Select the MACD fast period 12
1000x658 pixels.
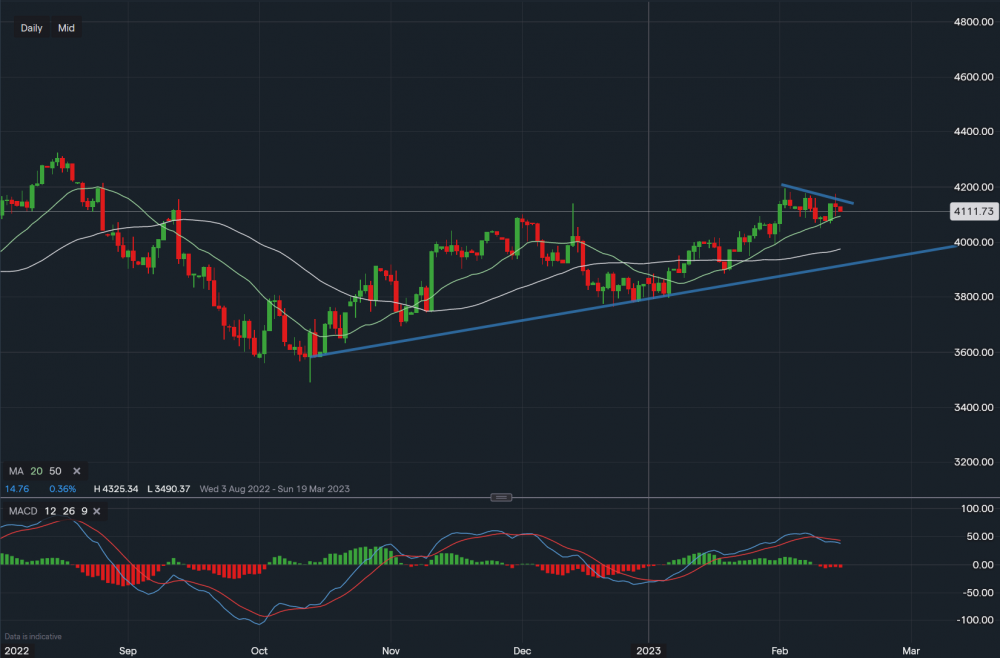pyautogui.click(x=50, y=511)
